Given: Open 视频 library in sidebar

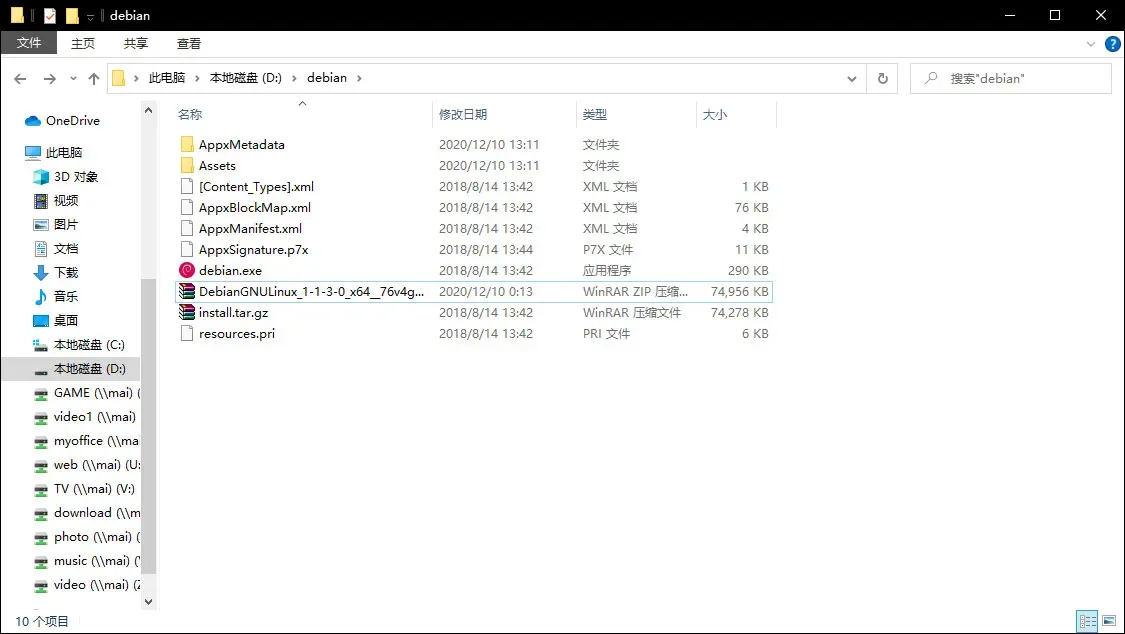Looking at the screenshot, I should coord(56,201).
